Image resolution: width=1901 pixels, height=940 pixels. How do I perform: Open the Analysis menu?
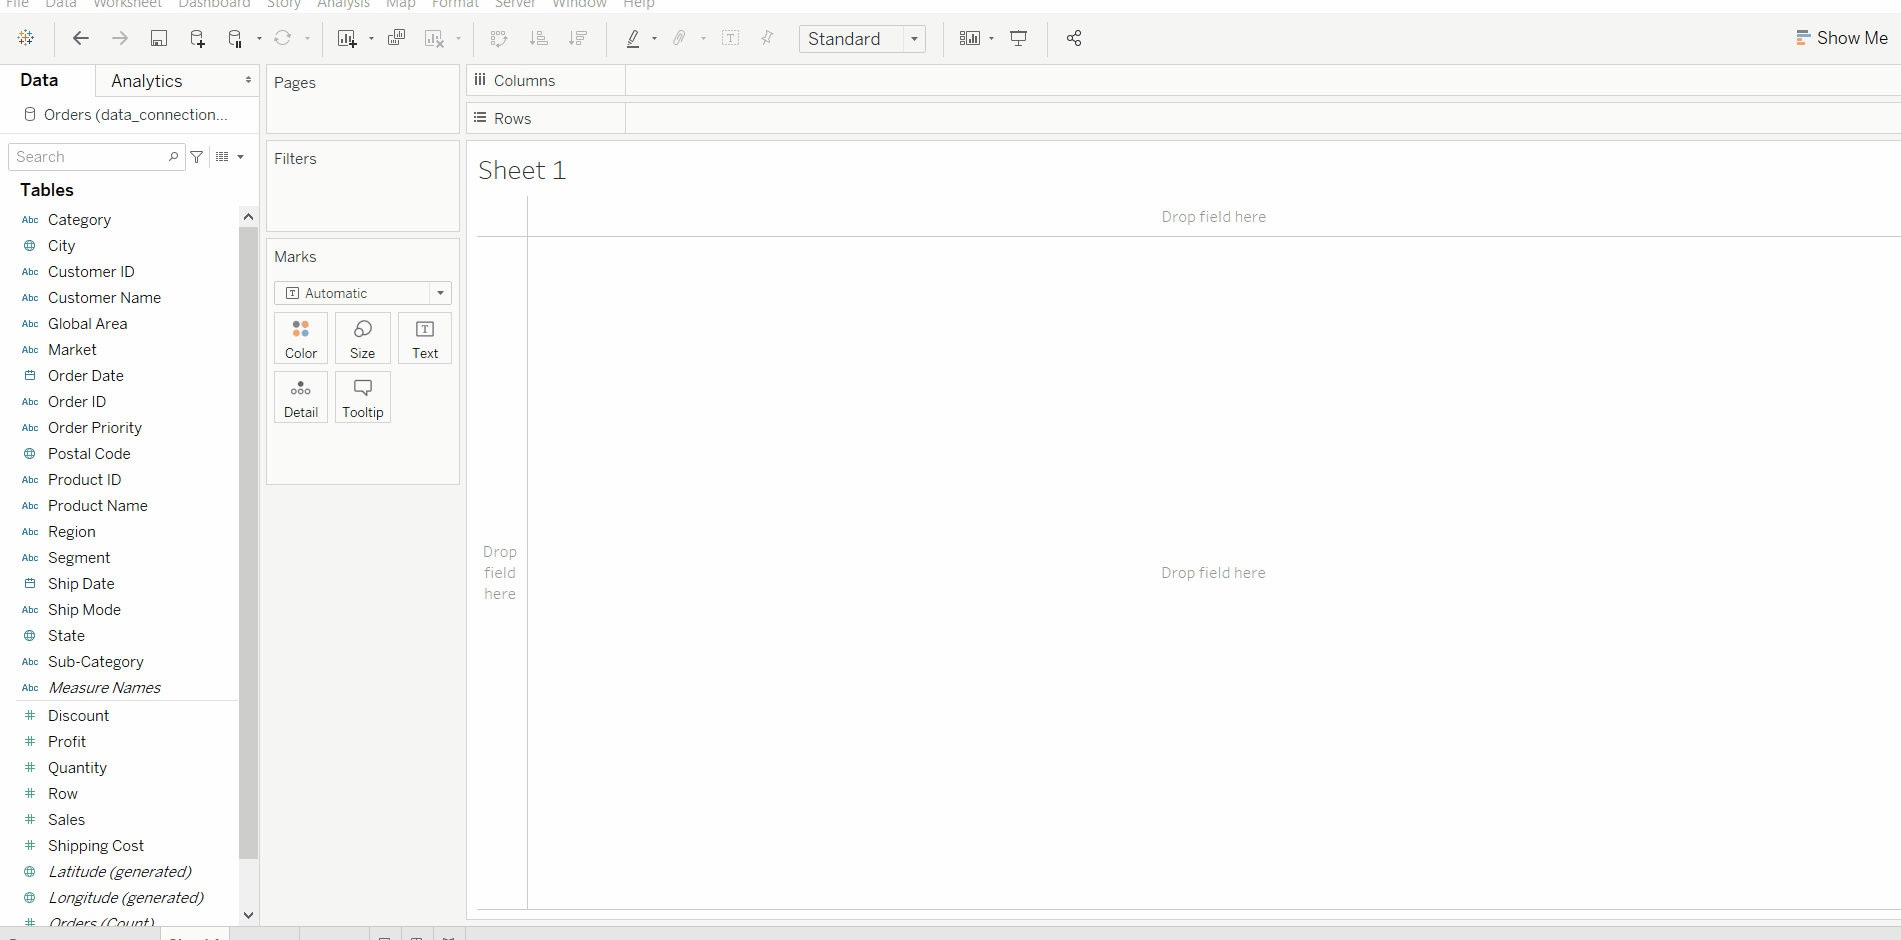pyautogui.click(x=343, y=5)
